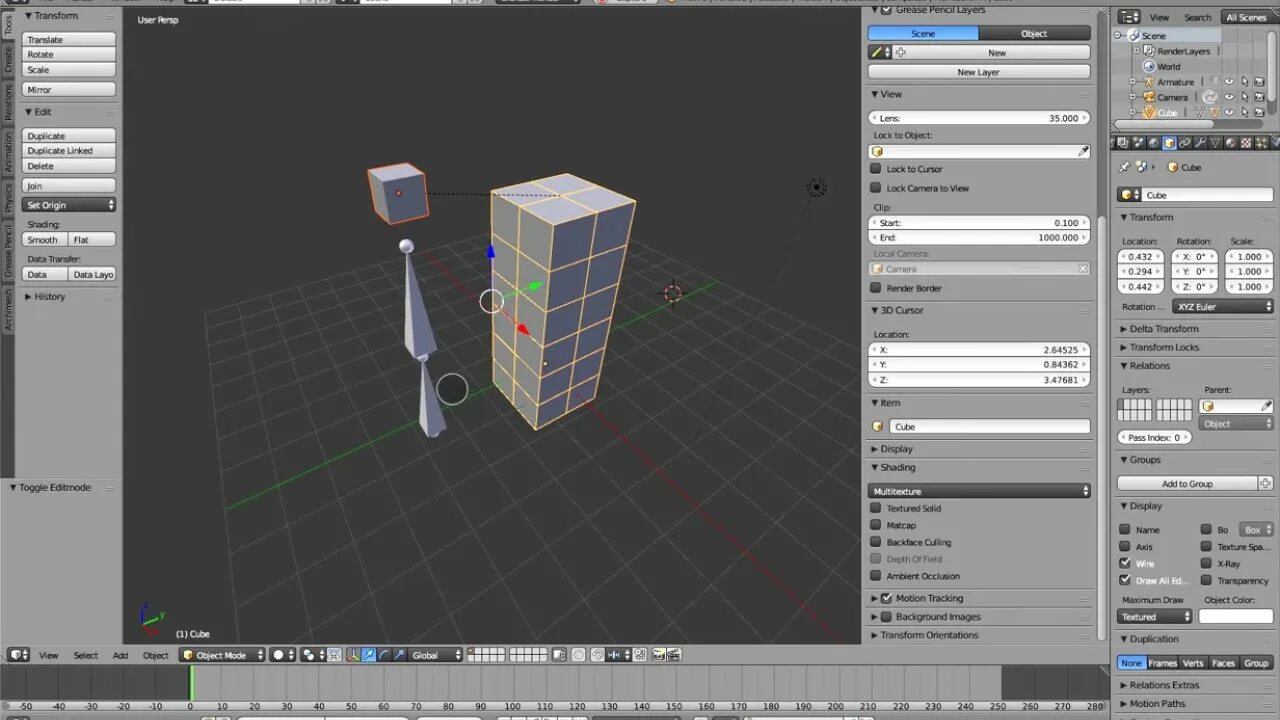Click the outliner editor type icon

pos(1129,17)
